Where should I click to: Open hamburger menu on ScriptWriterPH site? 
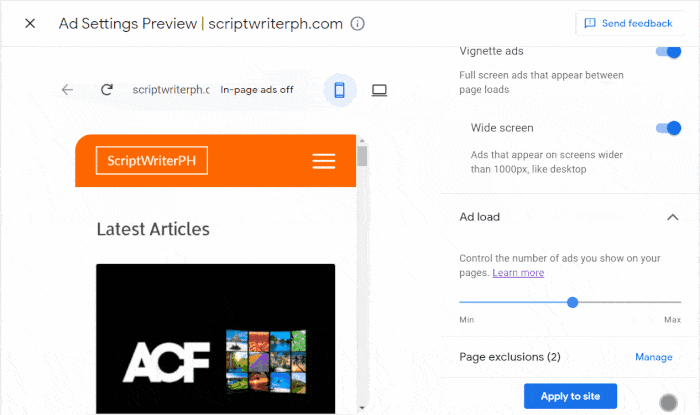pyautogui.click(x=323, y=161)
